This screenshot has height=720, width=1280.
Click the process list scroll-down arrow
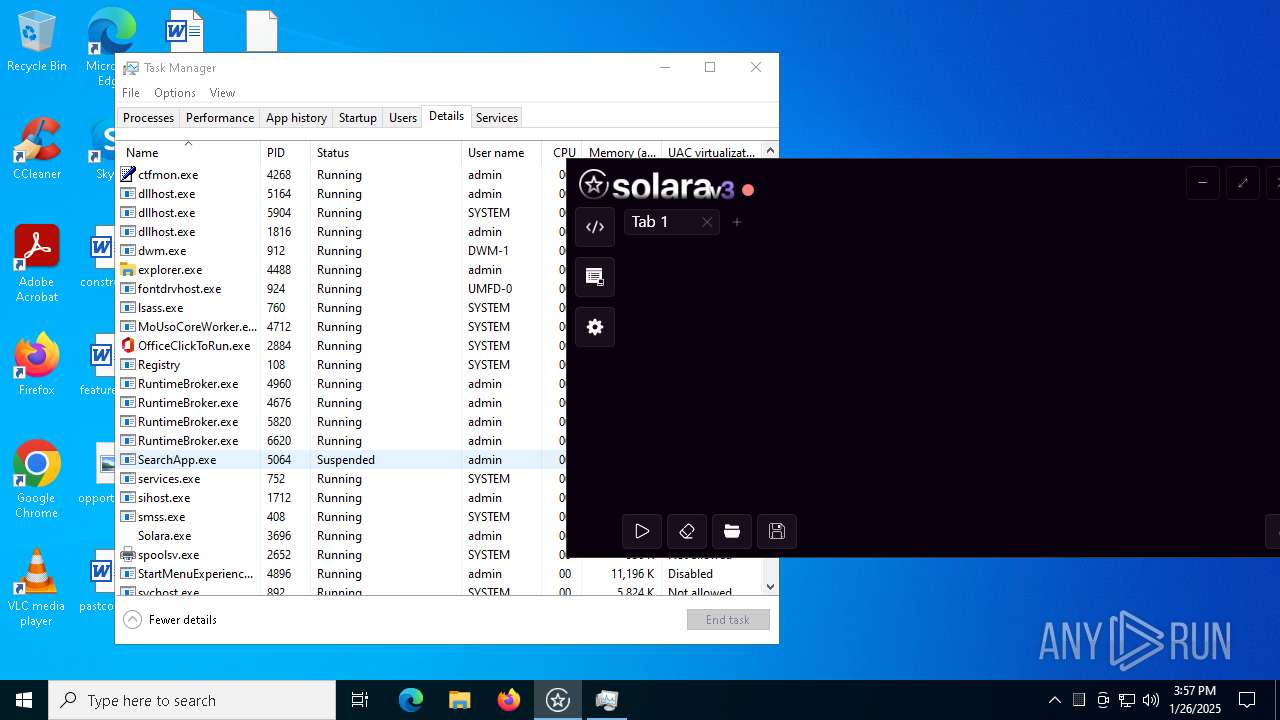(770, 587)
